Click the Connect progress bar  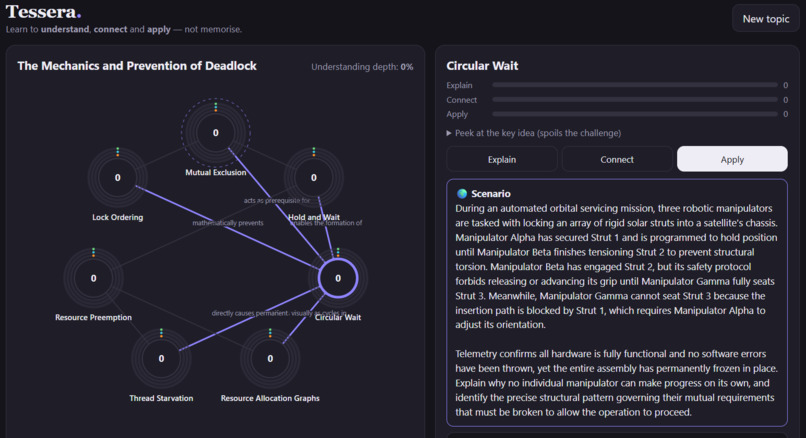635,100
